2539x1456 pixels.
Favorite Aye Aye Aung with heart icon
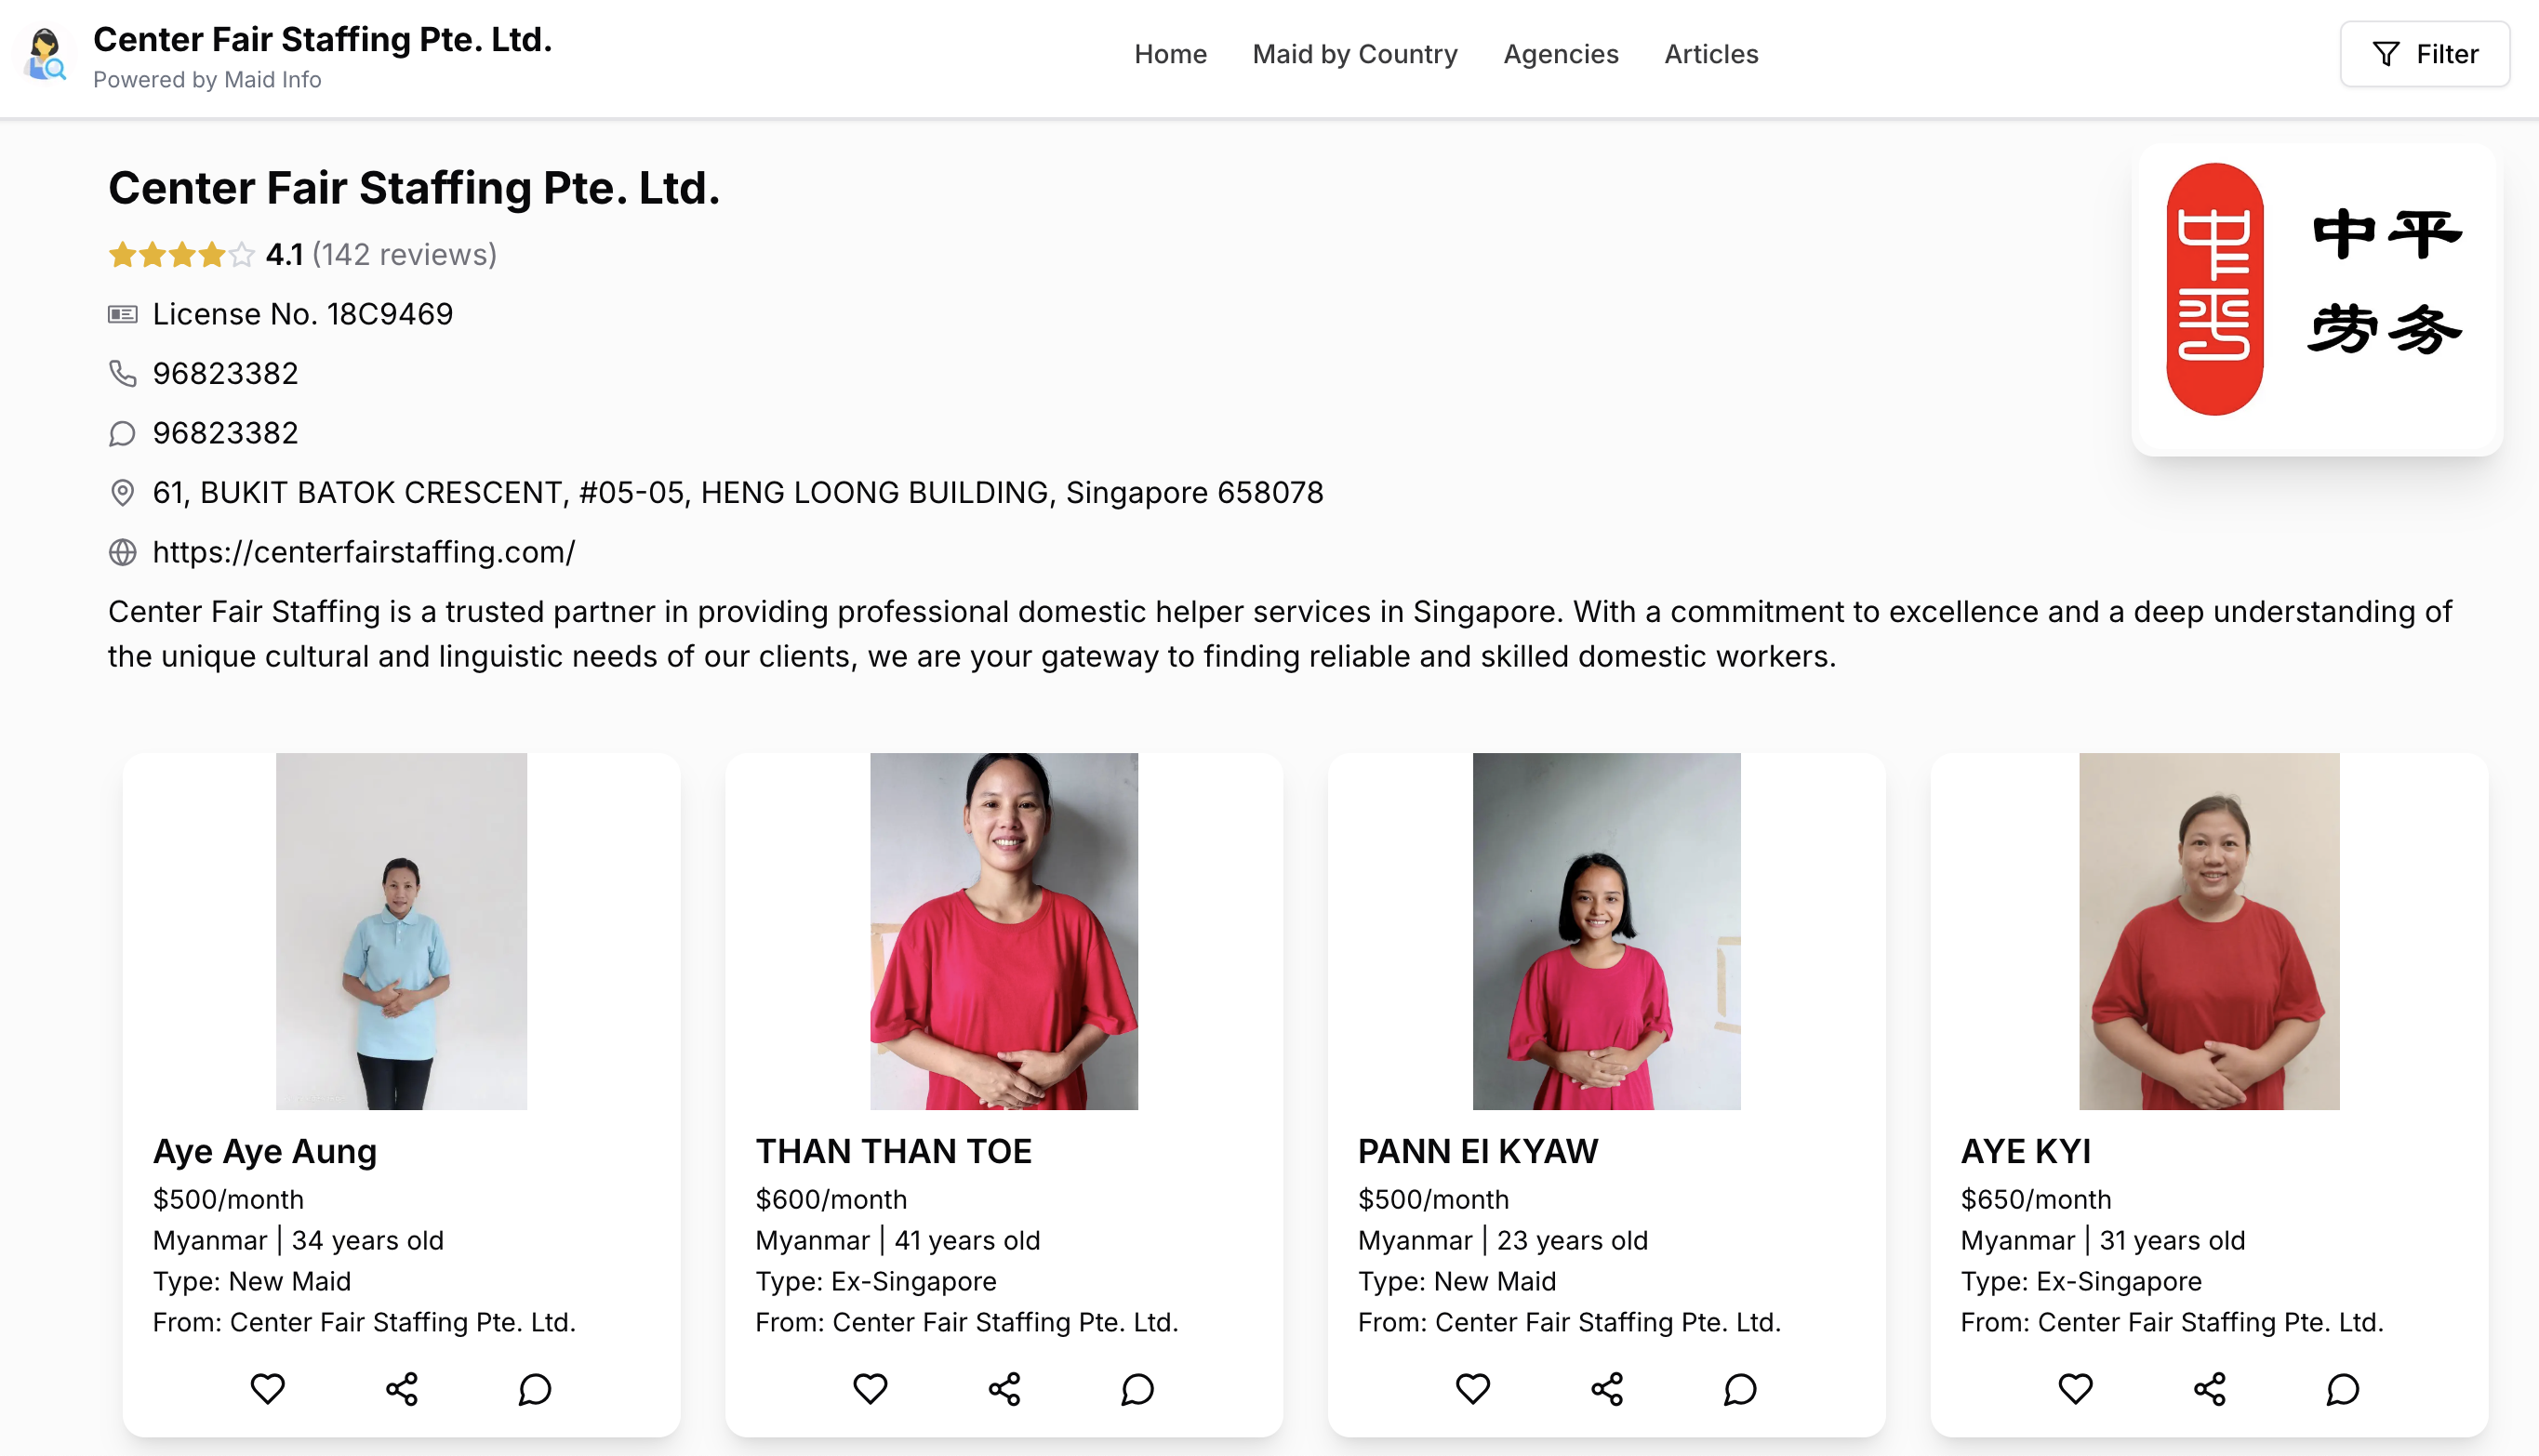[x=267, y=1389]
